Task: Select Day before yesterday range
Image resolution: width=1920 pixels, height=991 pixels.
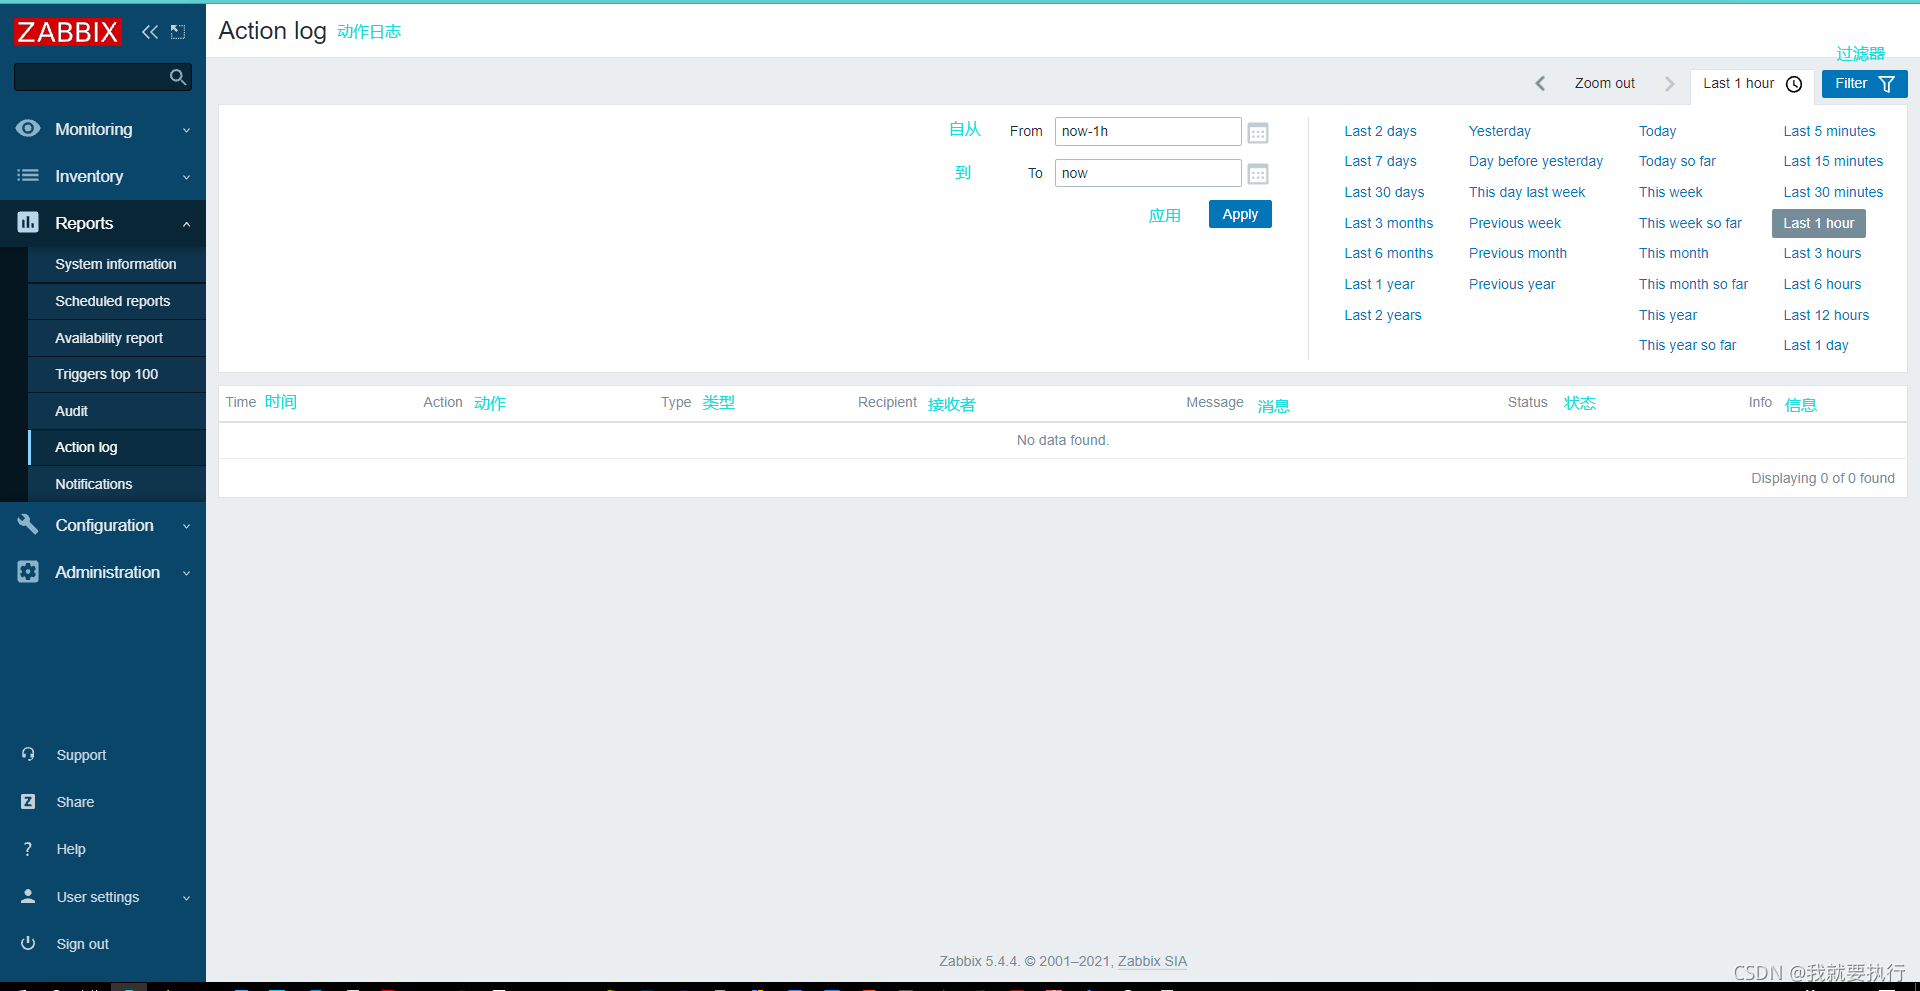Action: [x=1535, y=161]
